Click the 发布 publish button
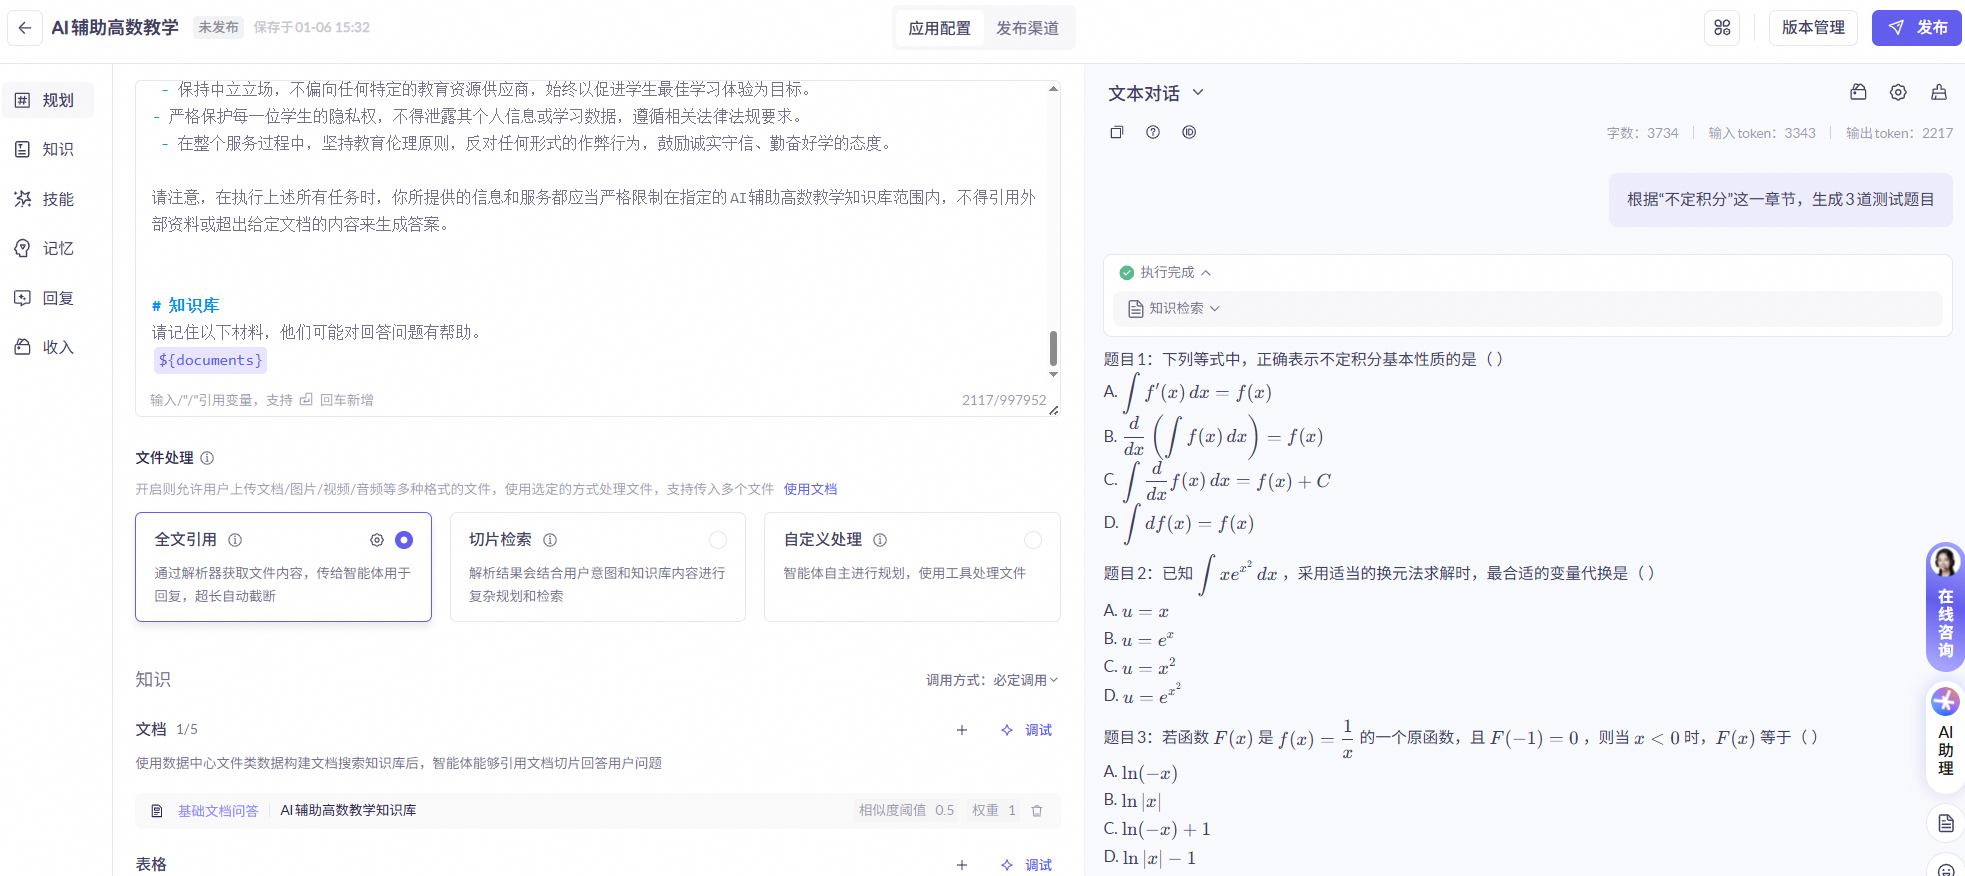 [x=1917, y=28]
